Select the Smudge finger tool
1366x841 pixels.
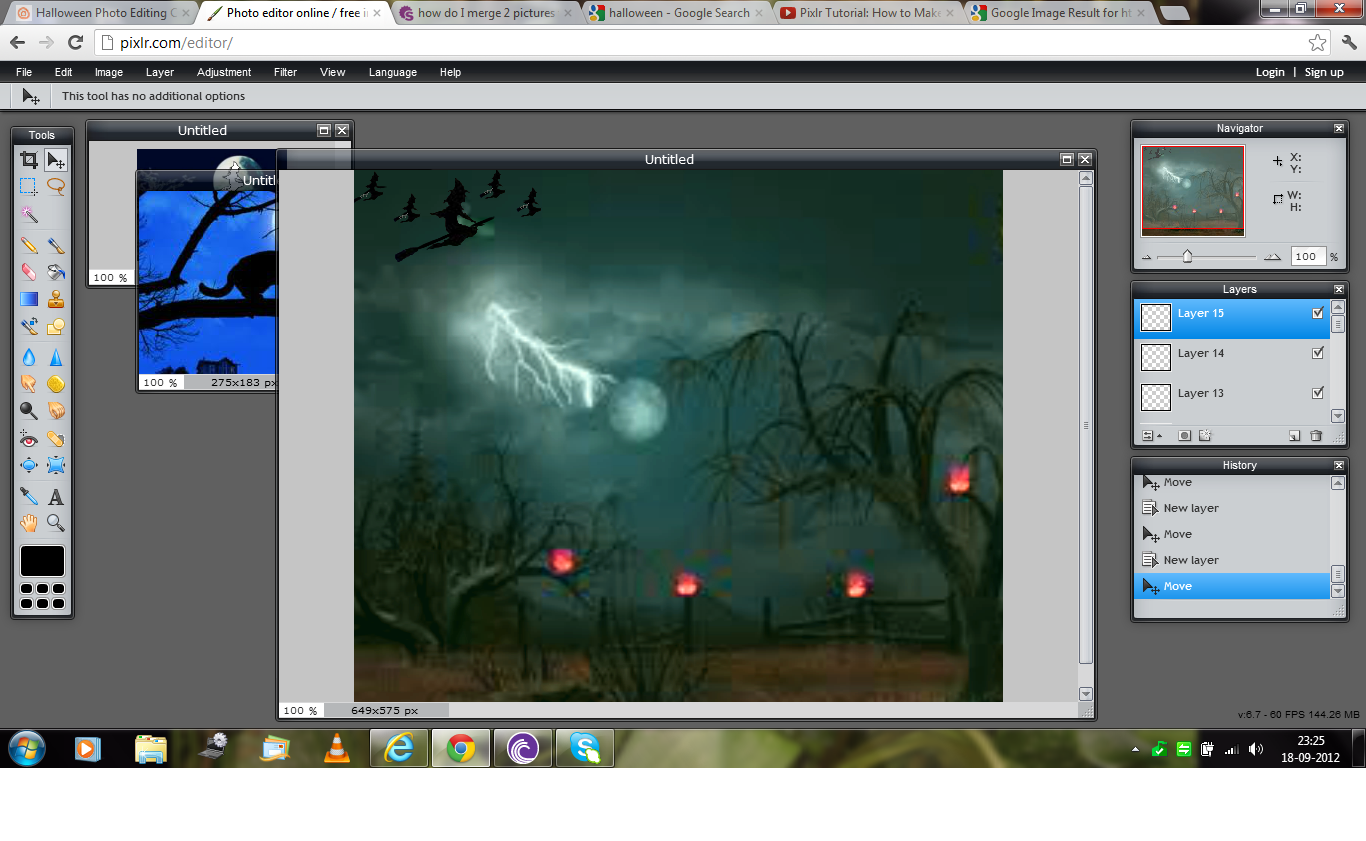tap(29, 384)
